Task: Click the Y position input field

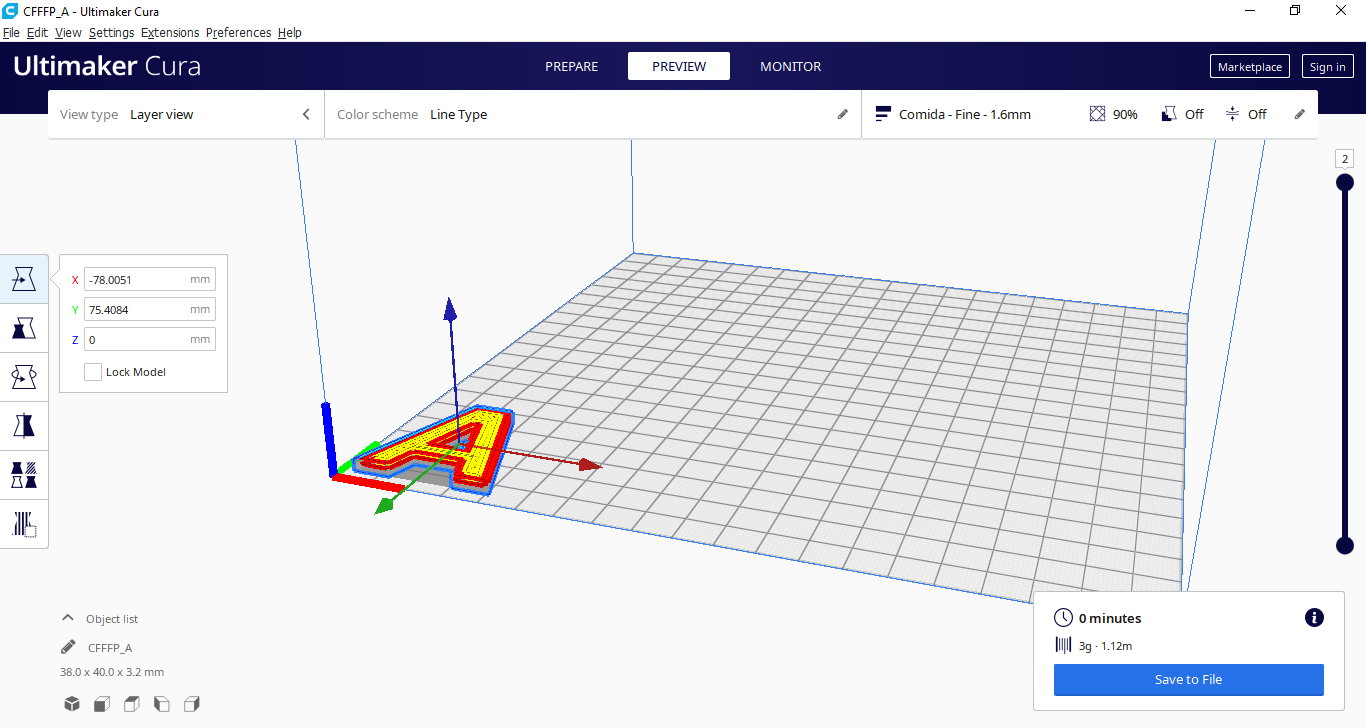Action: [150, 310]
